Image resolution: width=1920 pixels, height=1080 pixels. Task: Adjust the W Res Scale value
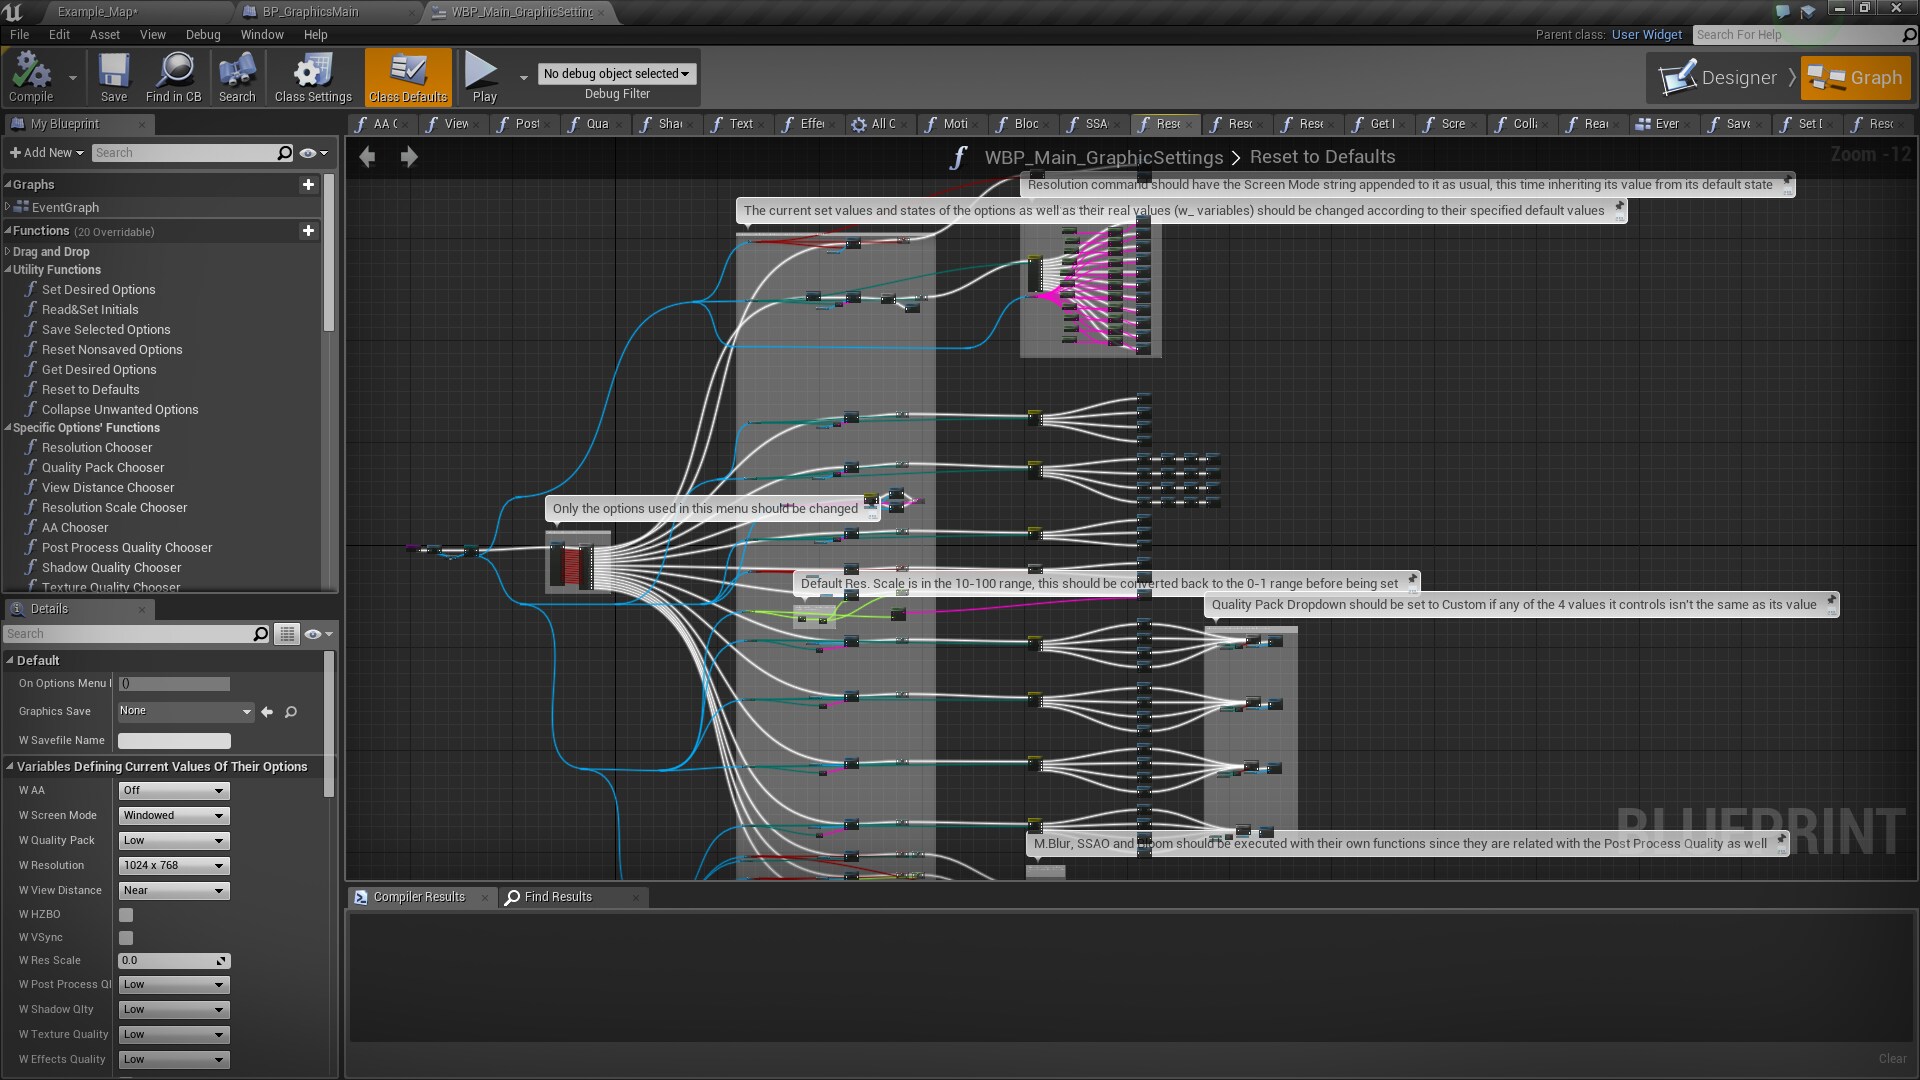pyautogui.click(x=172, y=960)
